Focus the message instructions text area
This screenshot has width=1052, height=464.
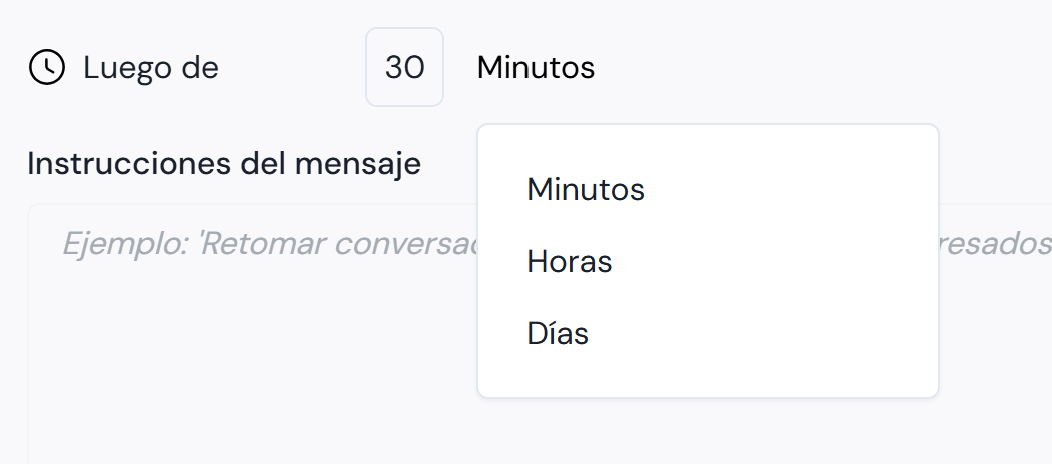(x=250, y=350)
